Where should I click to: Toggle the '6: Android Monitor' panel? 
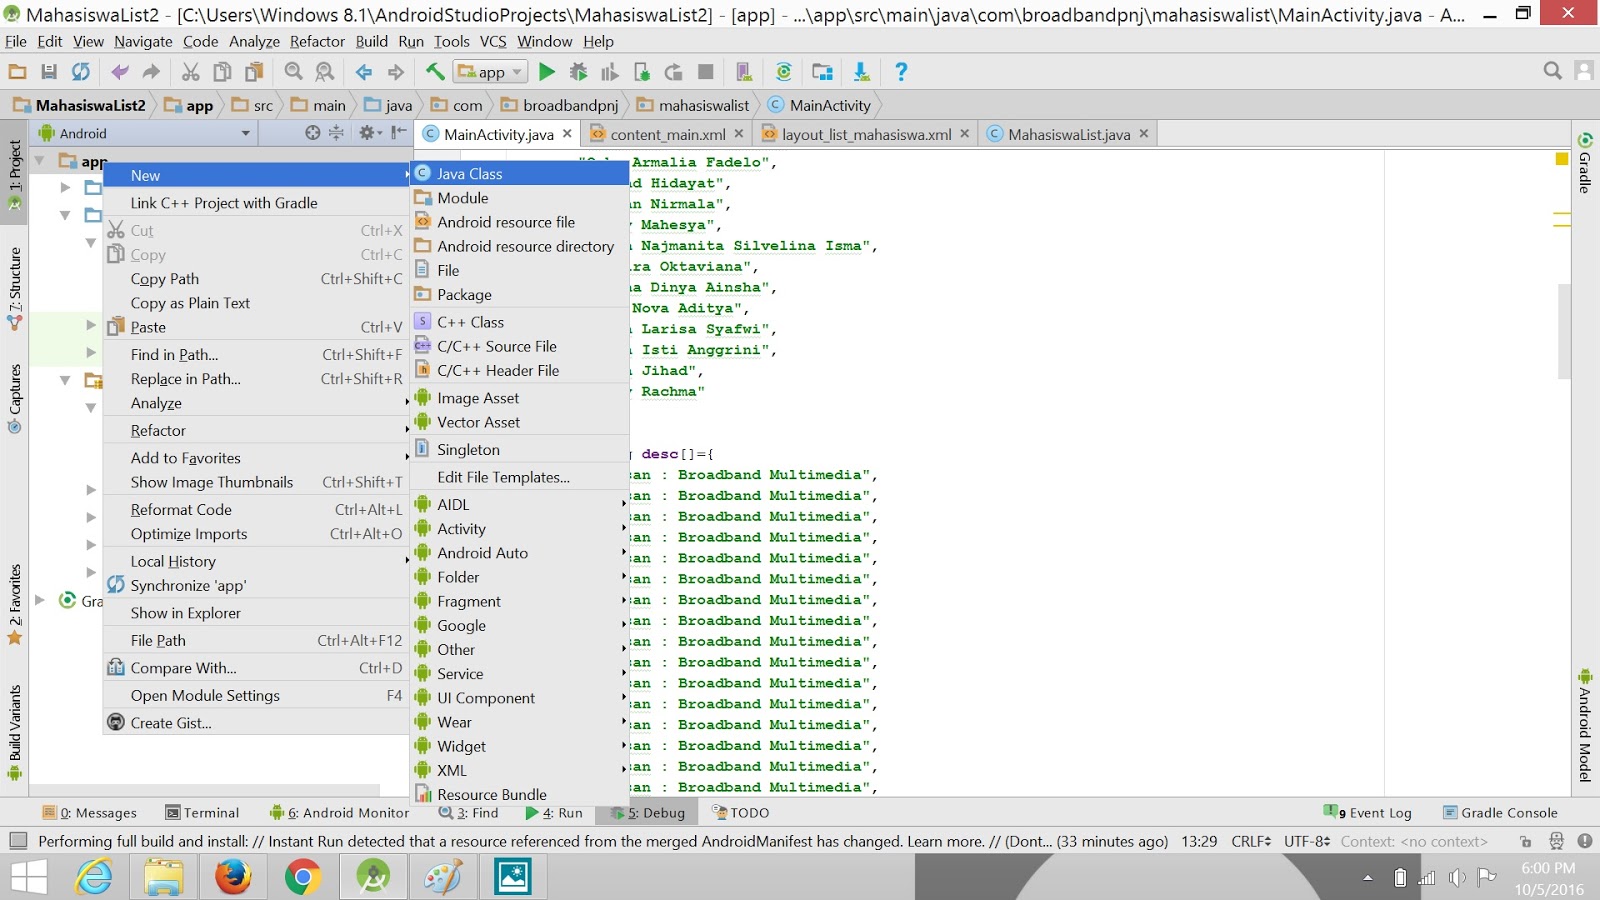pos(340,812)
